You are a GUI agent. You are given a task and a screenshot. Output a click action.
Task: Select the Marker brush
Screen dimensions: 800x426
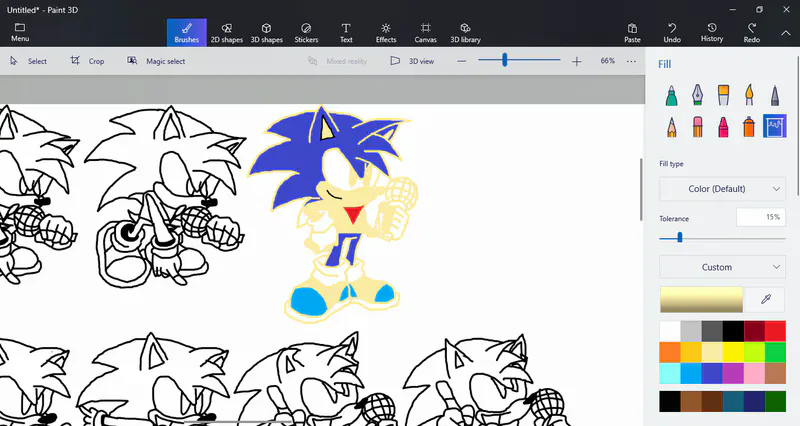[671, 95]
